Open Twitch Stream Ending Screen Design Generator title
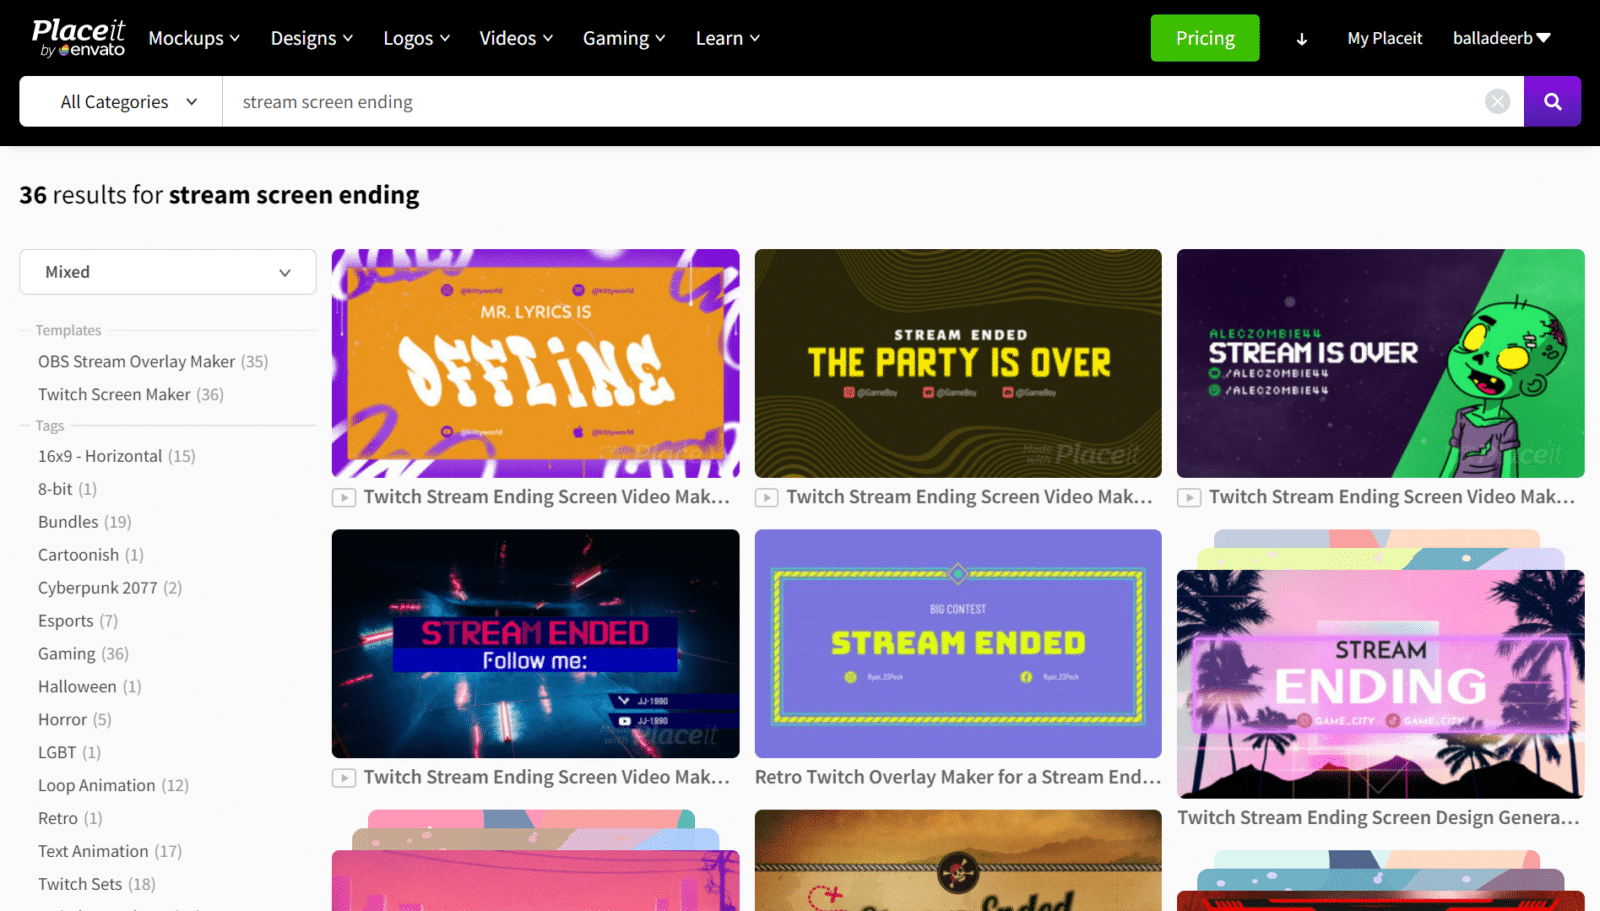The width and height of the screenshot is (1600, 911). (1379, 818)
